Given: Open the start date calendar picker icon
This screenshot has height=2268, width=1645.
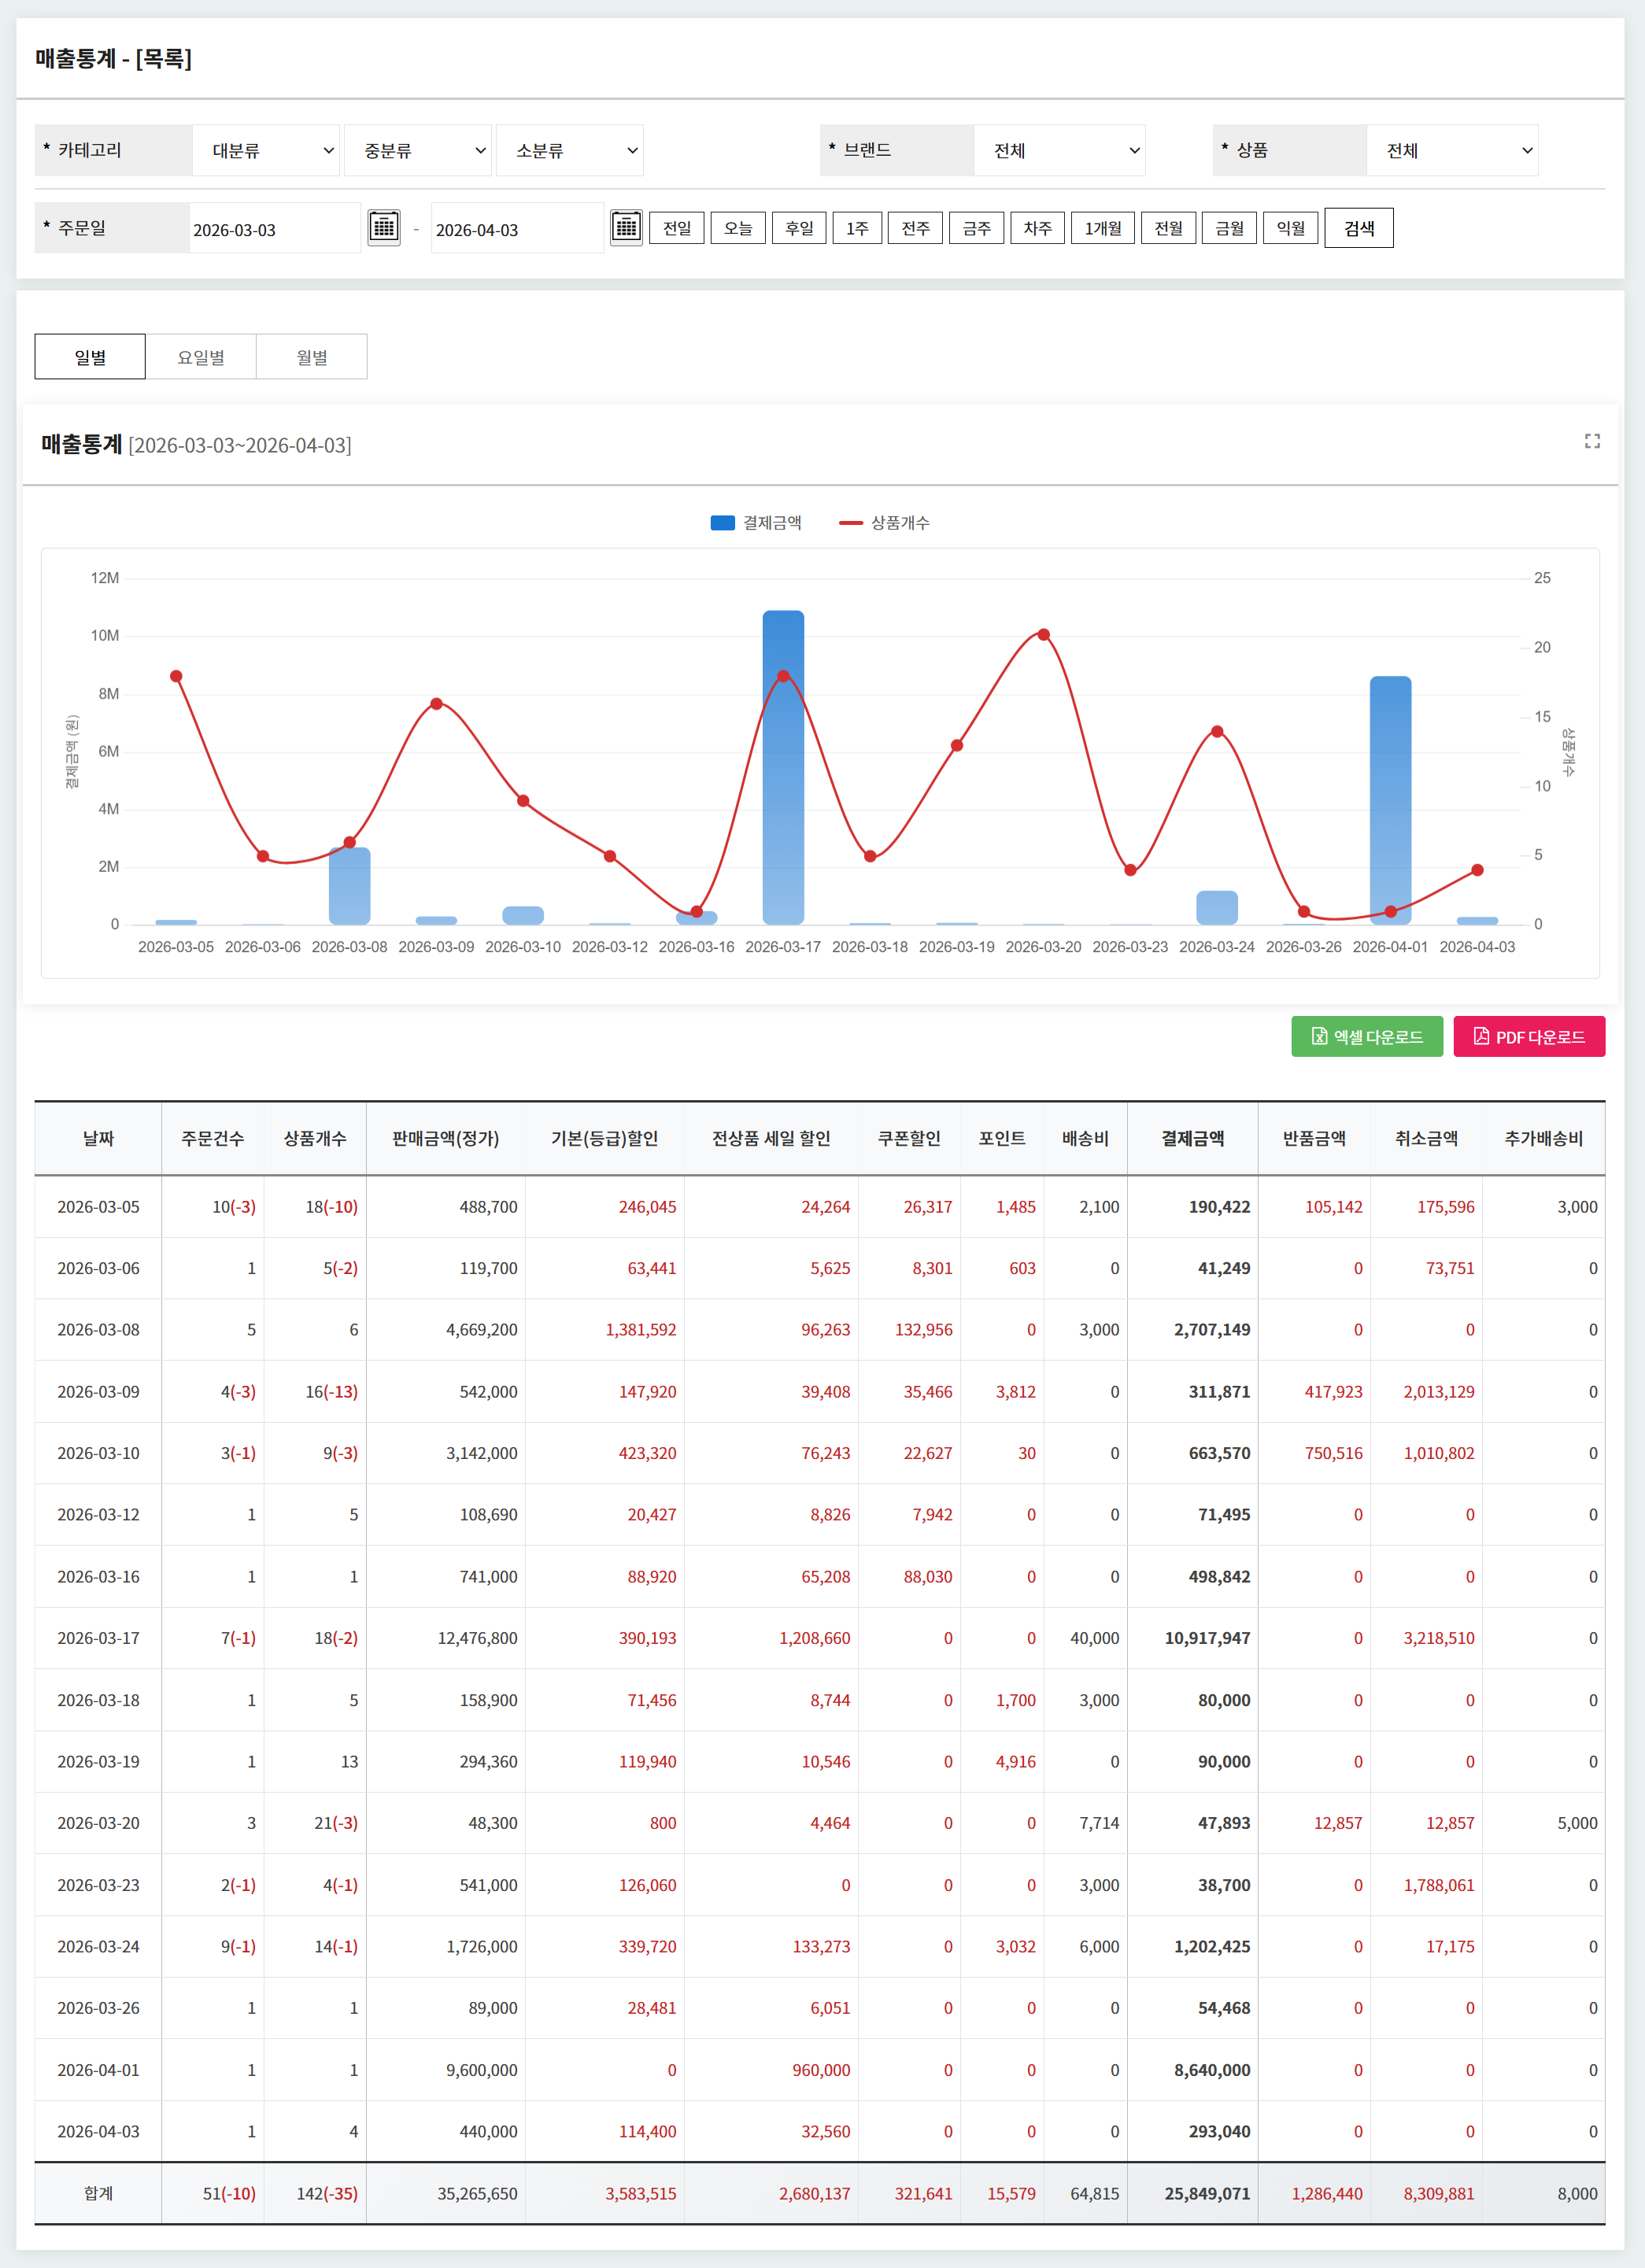Looking at the screenshot, I should pos(384,227).
